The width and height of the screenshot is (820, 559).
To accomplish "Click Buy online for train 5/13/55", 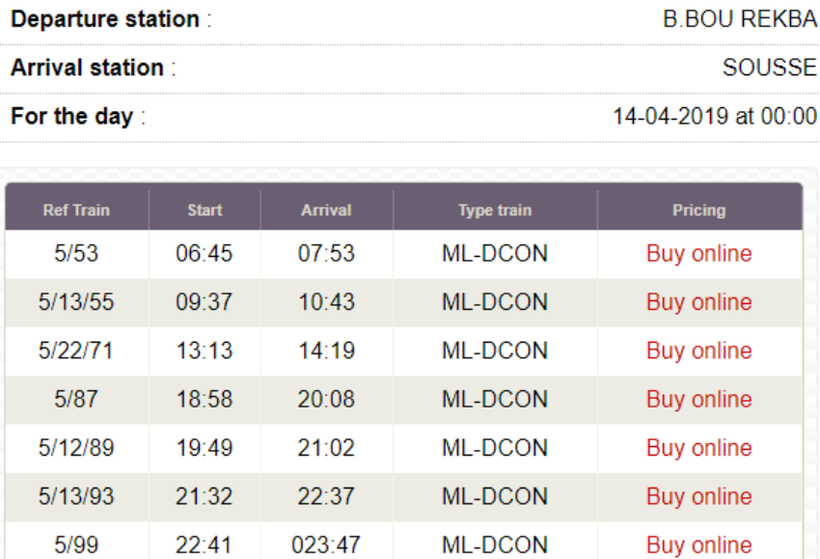I will (699, 302).
